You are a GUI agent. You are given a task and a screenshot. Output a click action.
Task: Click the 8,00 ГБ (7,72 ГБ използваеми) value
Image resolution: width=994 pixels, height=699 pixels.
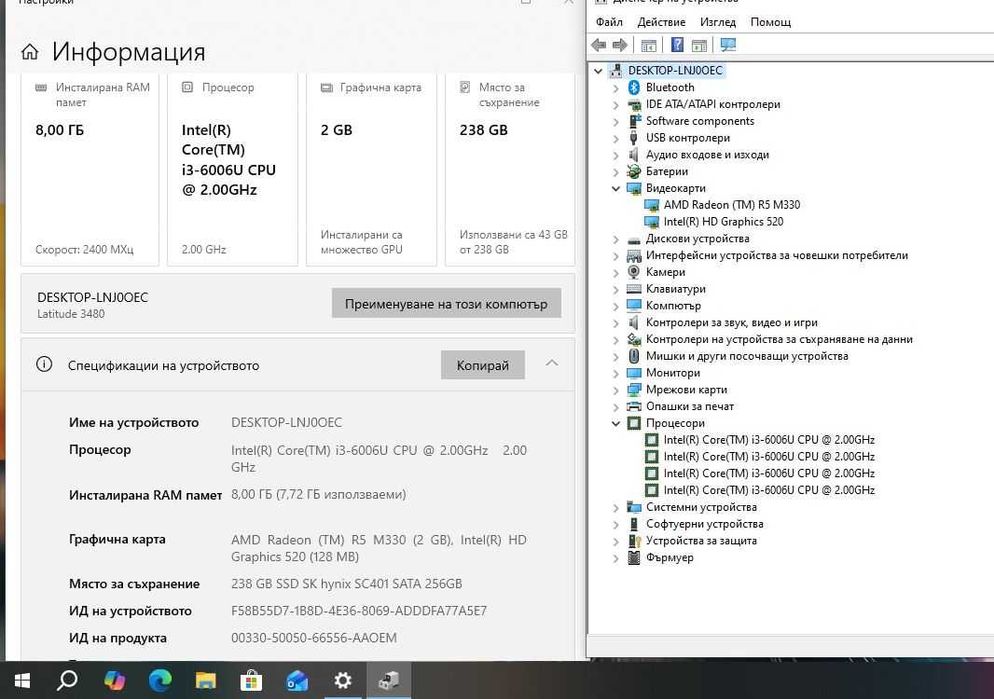click(x=318, y=494)
